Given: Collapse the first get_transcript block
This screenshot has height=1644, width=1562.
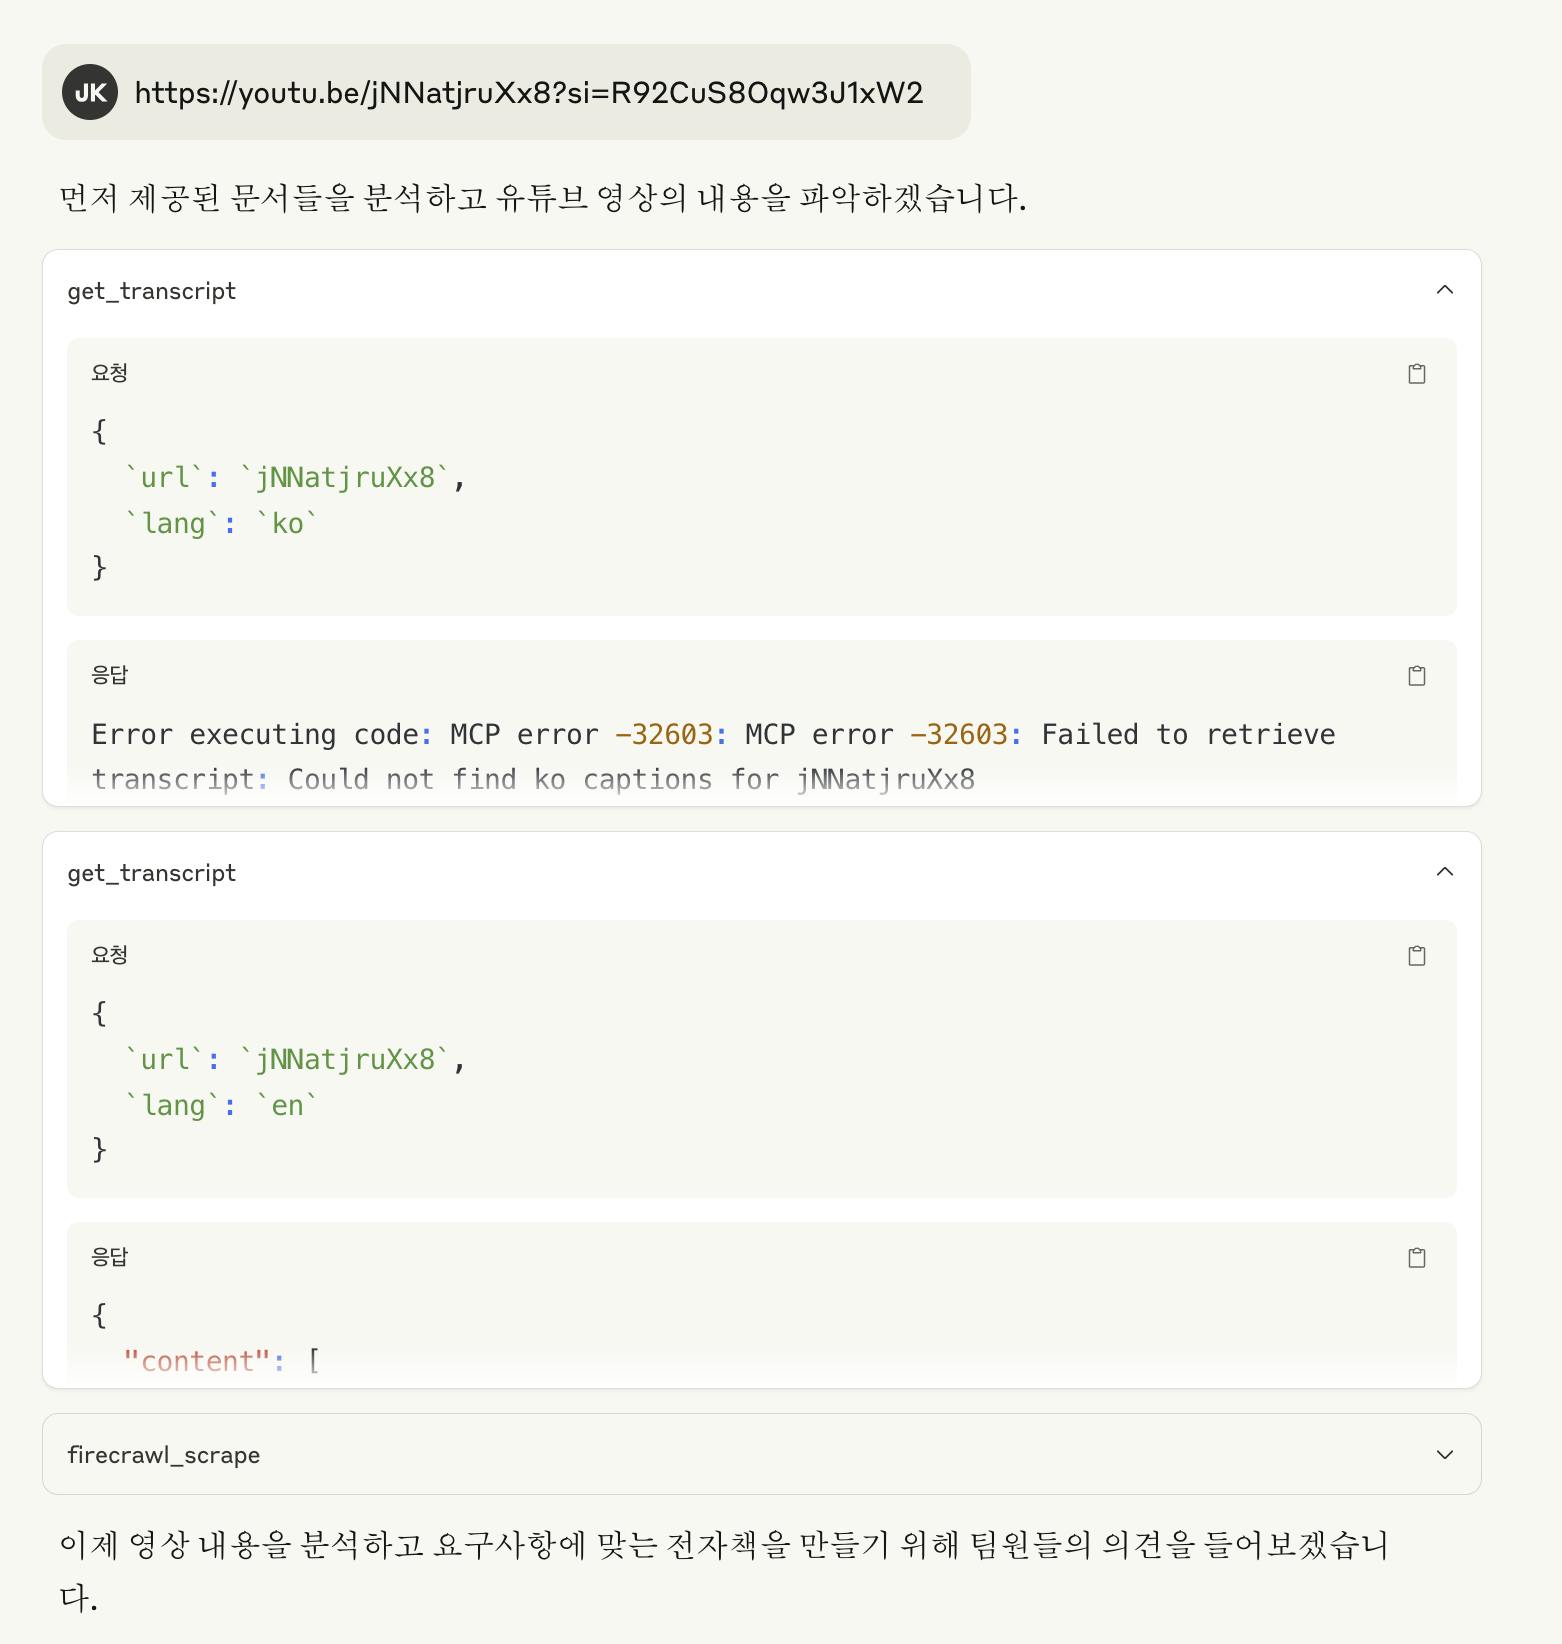Looking at the screenshot, I should [1444, 290].
